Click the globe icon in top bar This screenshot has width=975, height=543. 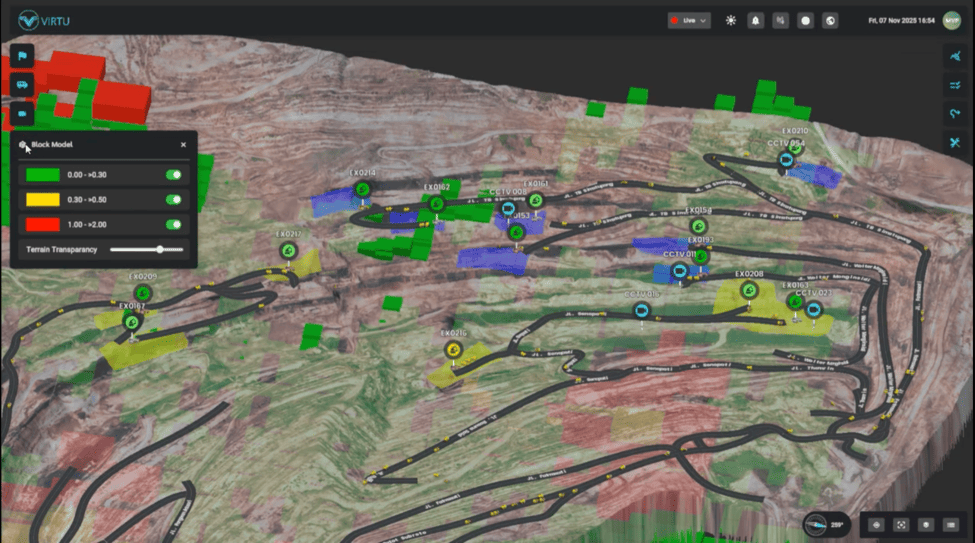click(x=829, y=20)
